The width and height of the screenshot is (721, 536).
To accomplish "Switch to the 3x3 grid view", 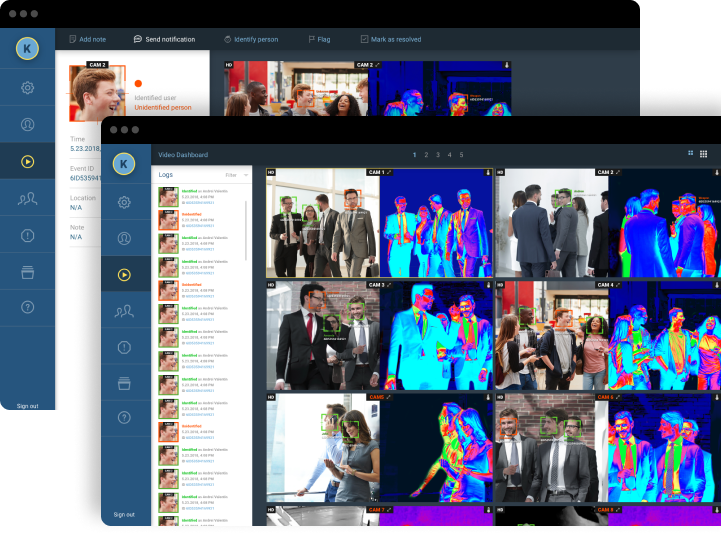I will click(x=704, y=154).
